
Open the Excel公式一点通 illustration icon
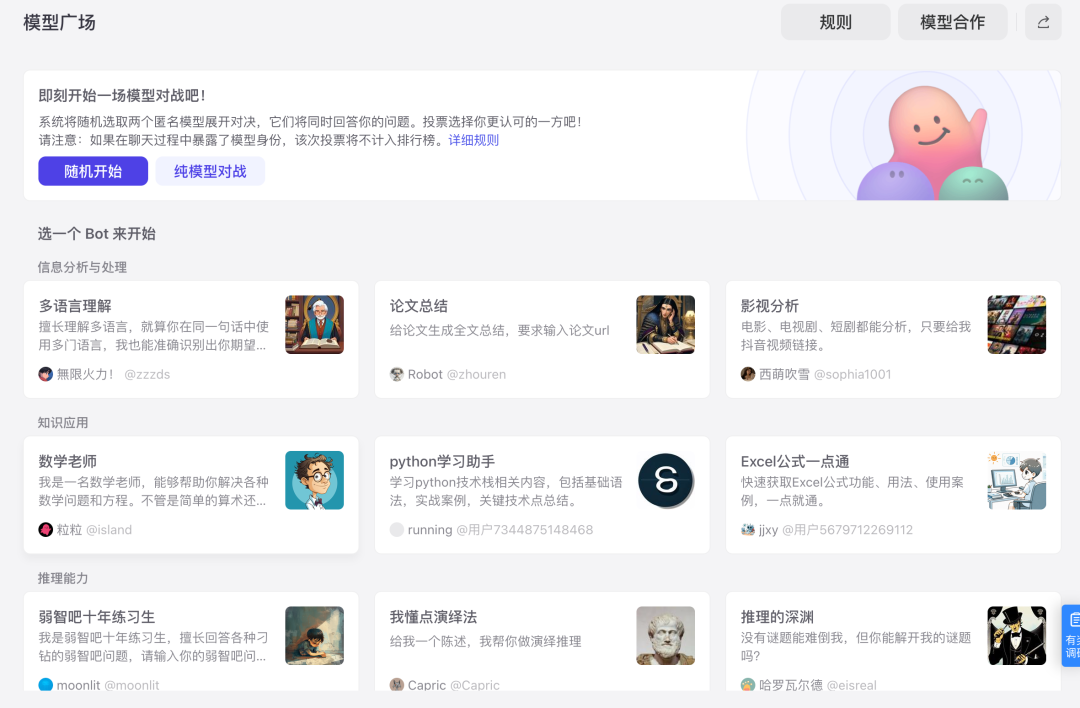1016,480
